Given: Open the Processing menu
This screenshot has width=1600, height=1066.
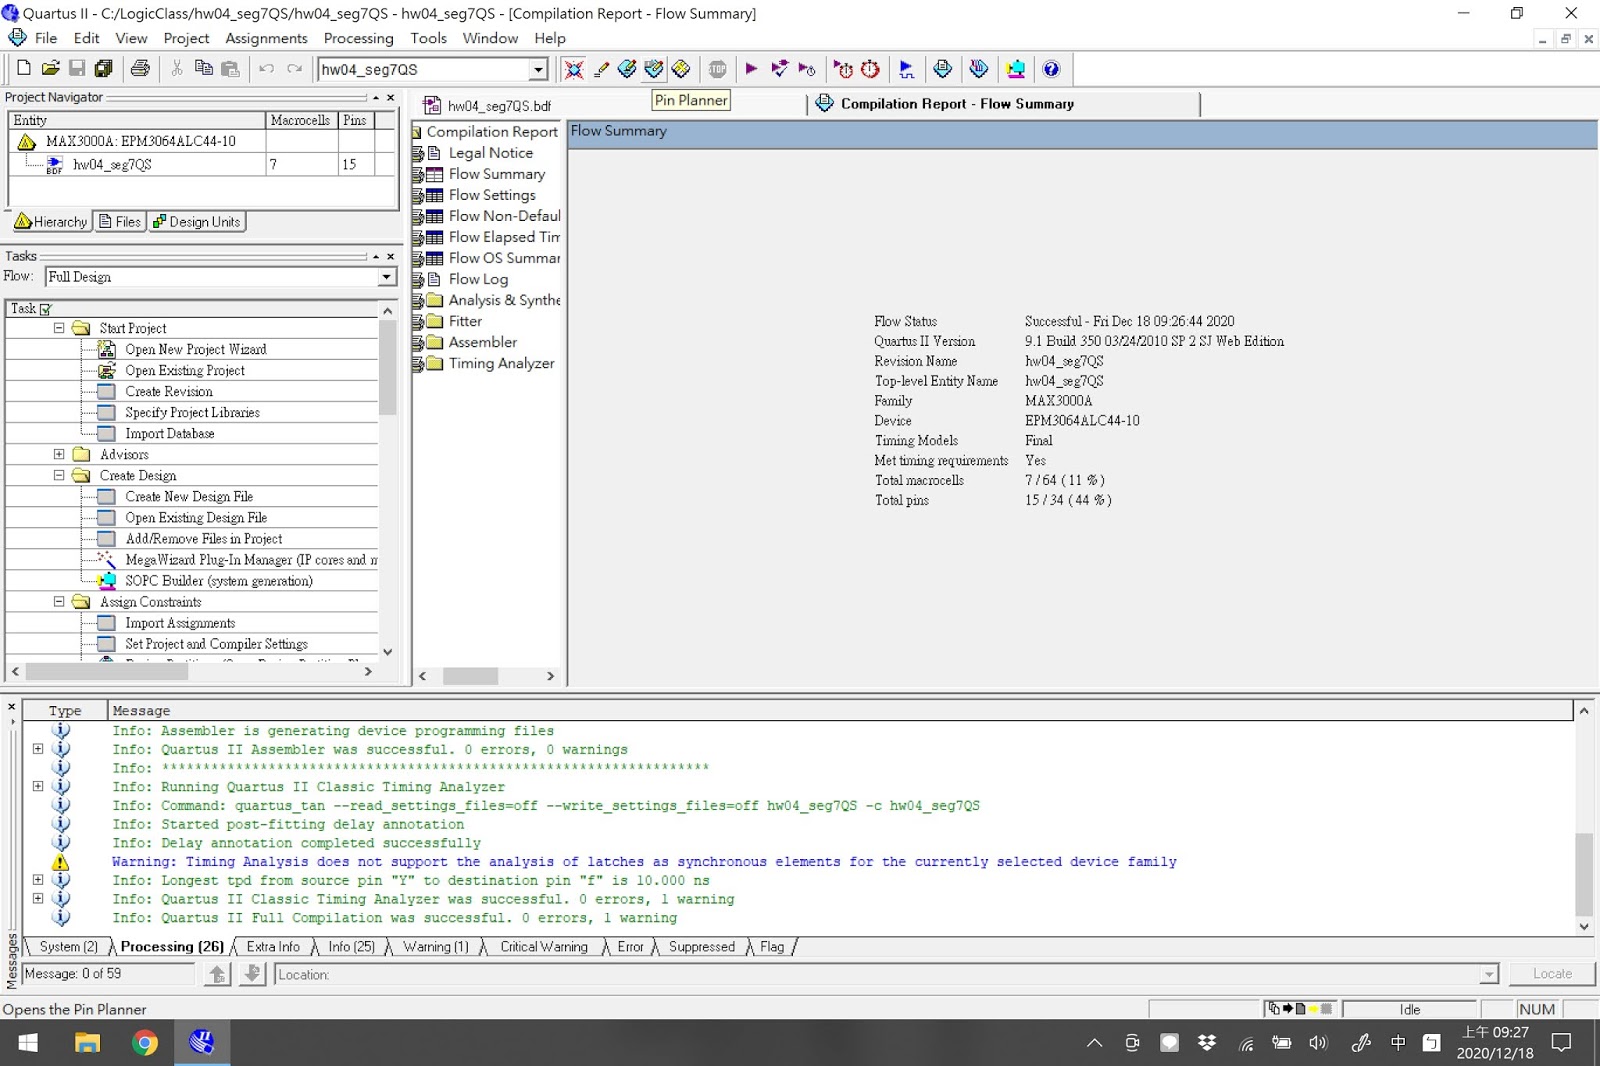Looking at the screenshot, I should [x=358, y=38].
